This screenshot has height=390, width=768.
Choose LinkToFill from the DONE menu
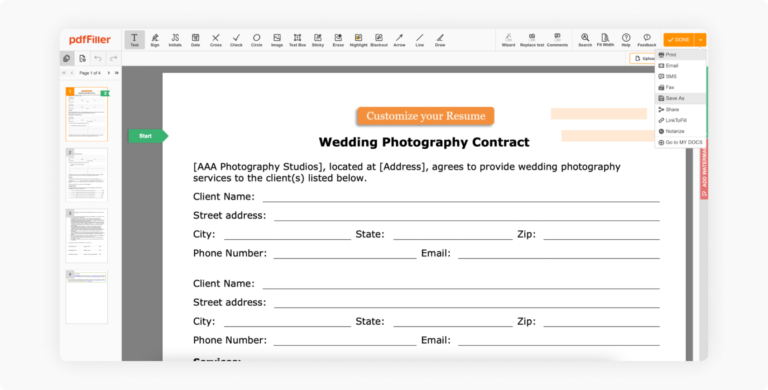680,121
